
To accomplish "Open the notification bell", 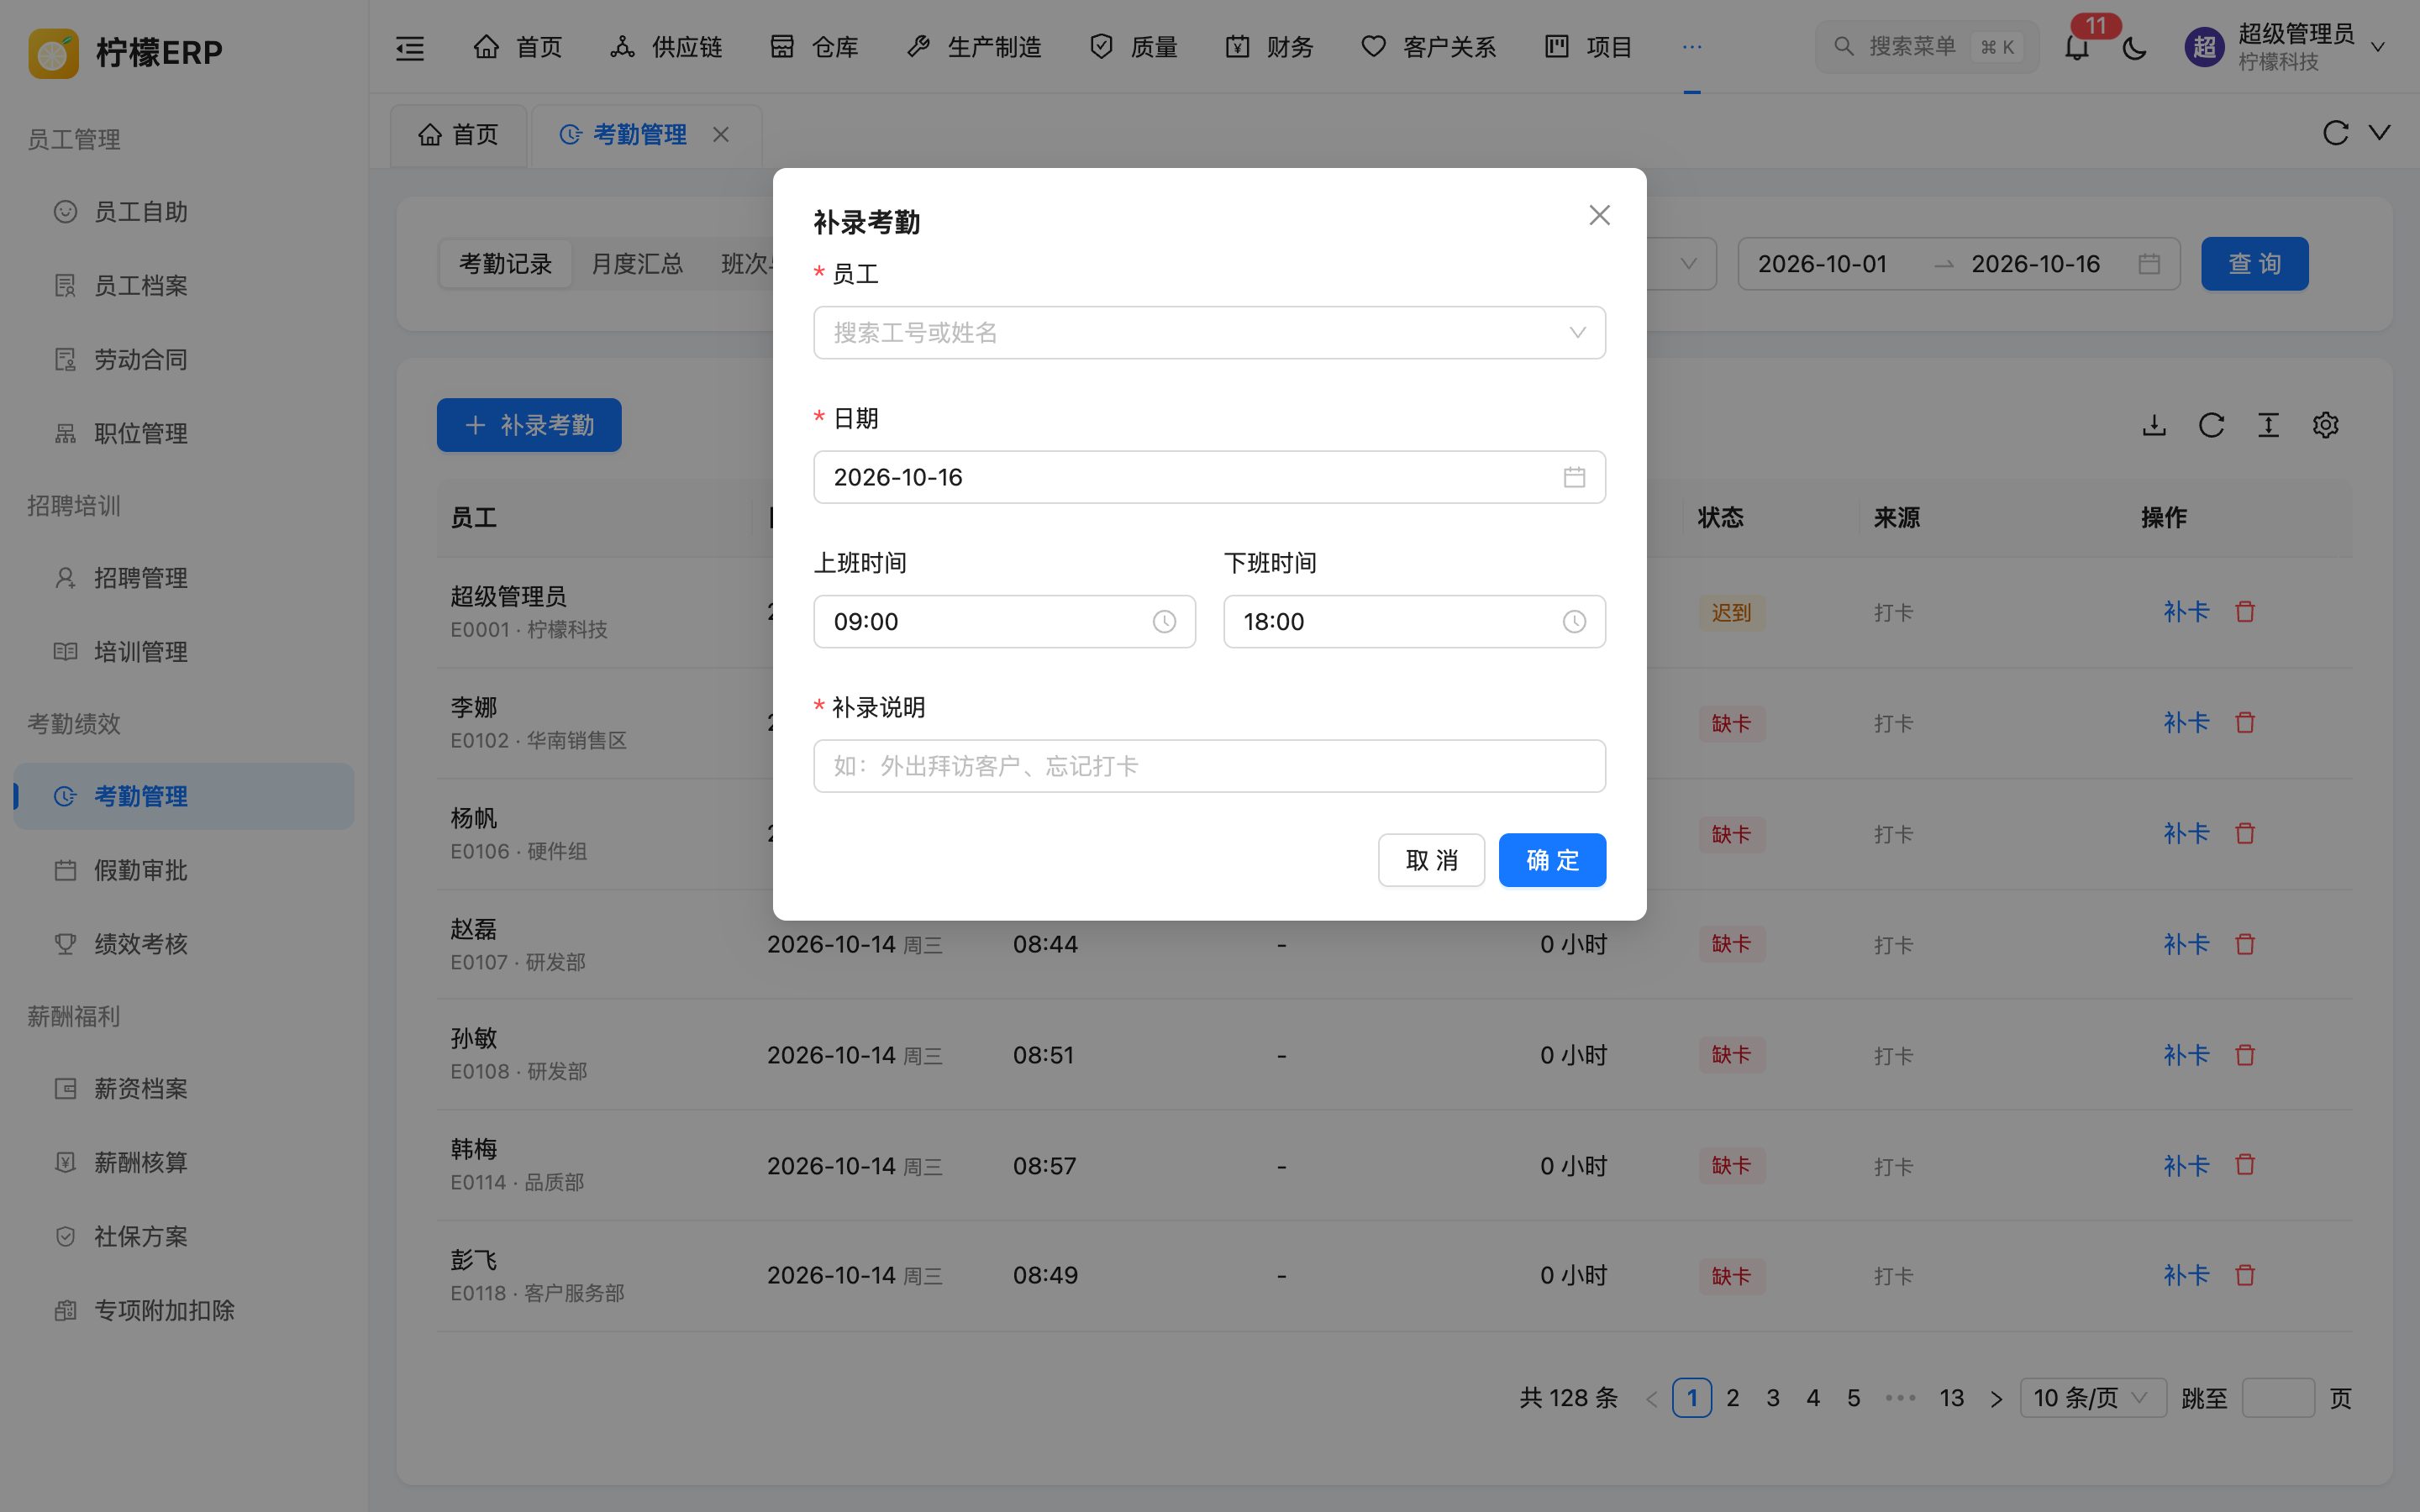I will click(2077, 47).
